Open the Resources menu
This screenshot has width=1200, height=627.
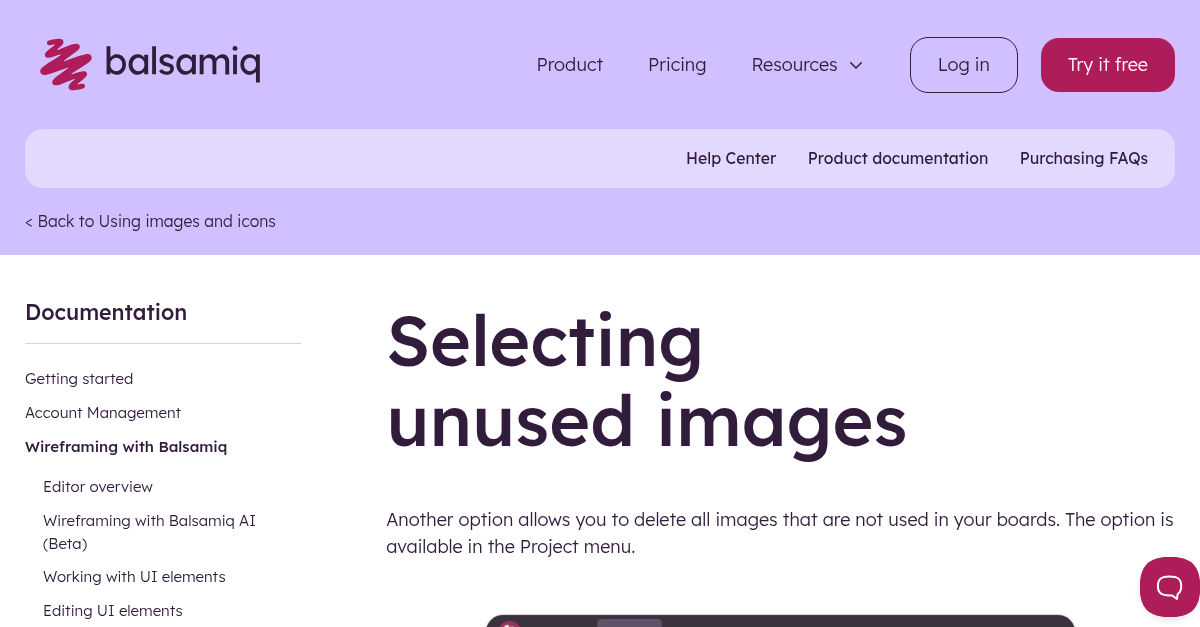pyautogui.click(x=794, y=65)
